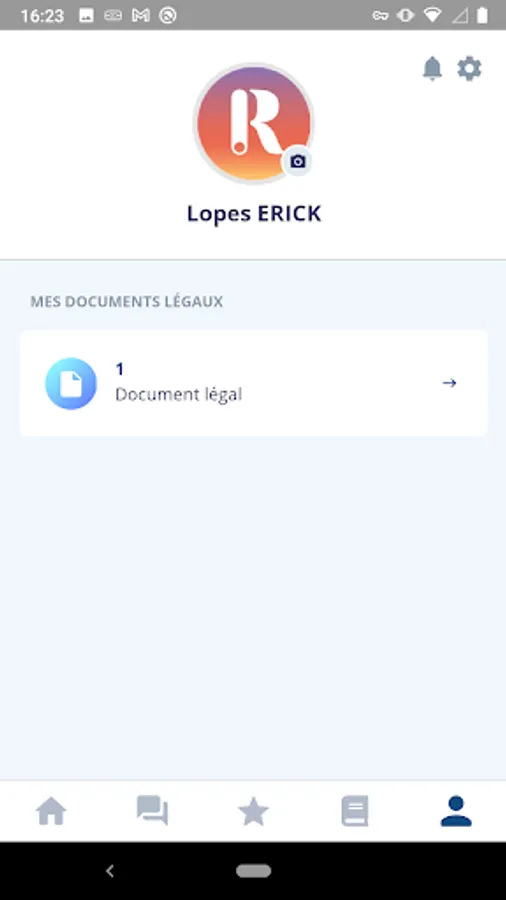The width and height of the screenshot is (506, 900).
Task: Tap the clock showing 16:23
Action: pyautogui.click(x=42, y=15)
